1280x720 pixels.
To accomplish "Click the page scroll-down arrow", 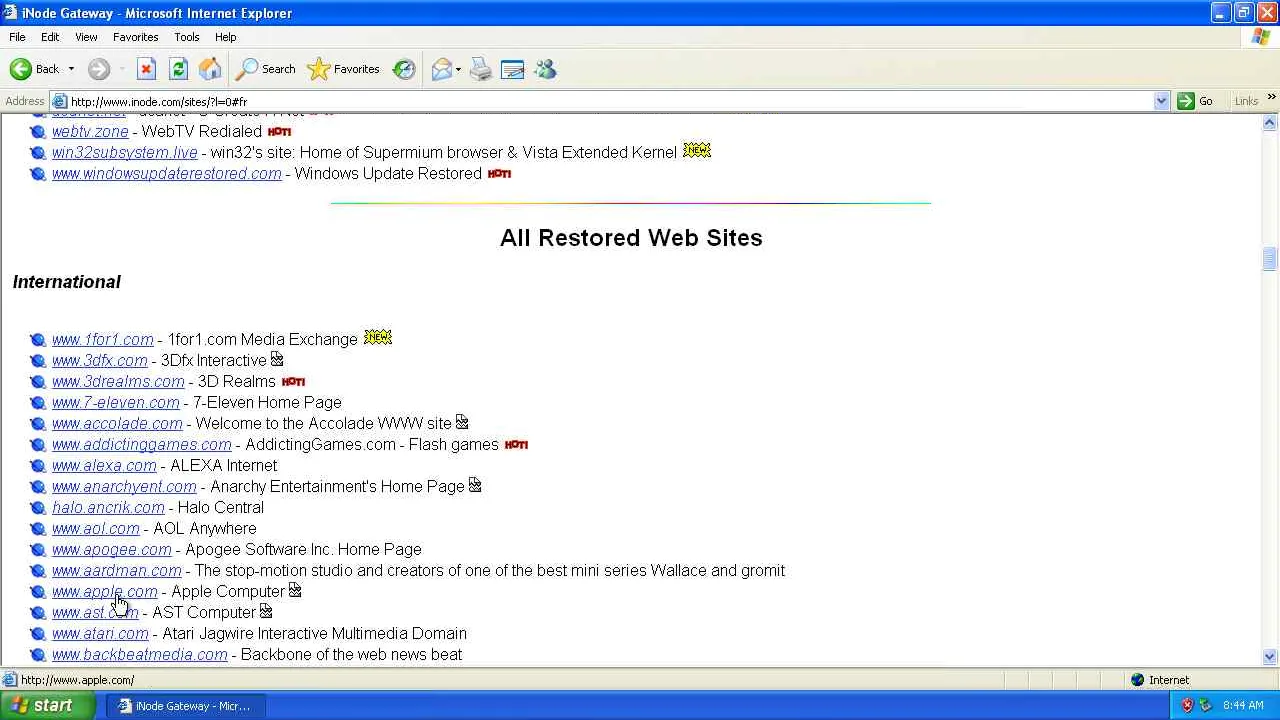I will tap(1270, 657).
